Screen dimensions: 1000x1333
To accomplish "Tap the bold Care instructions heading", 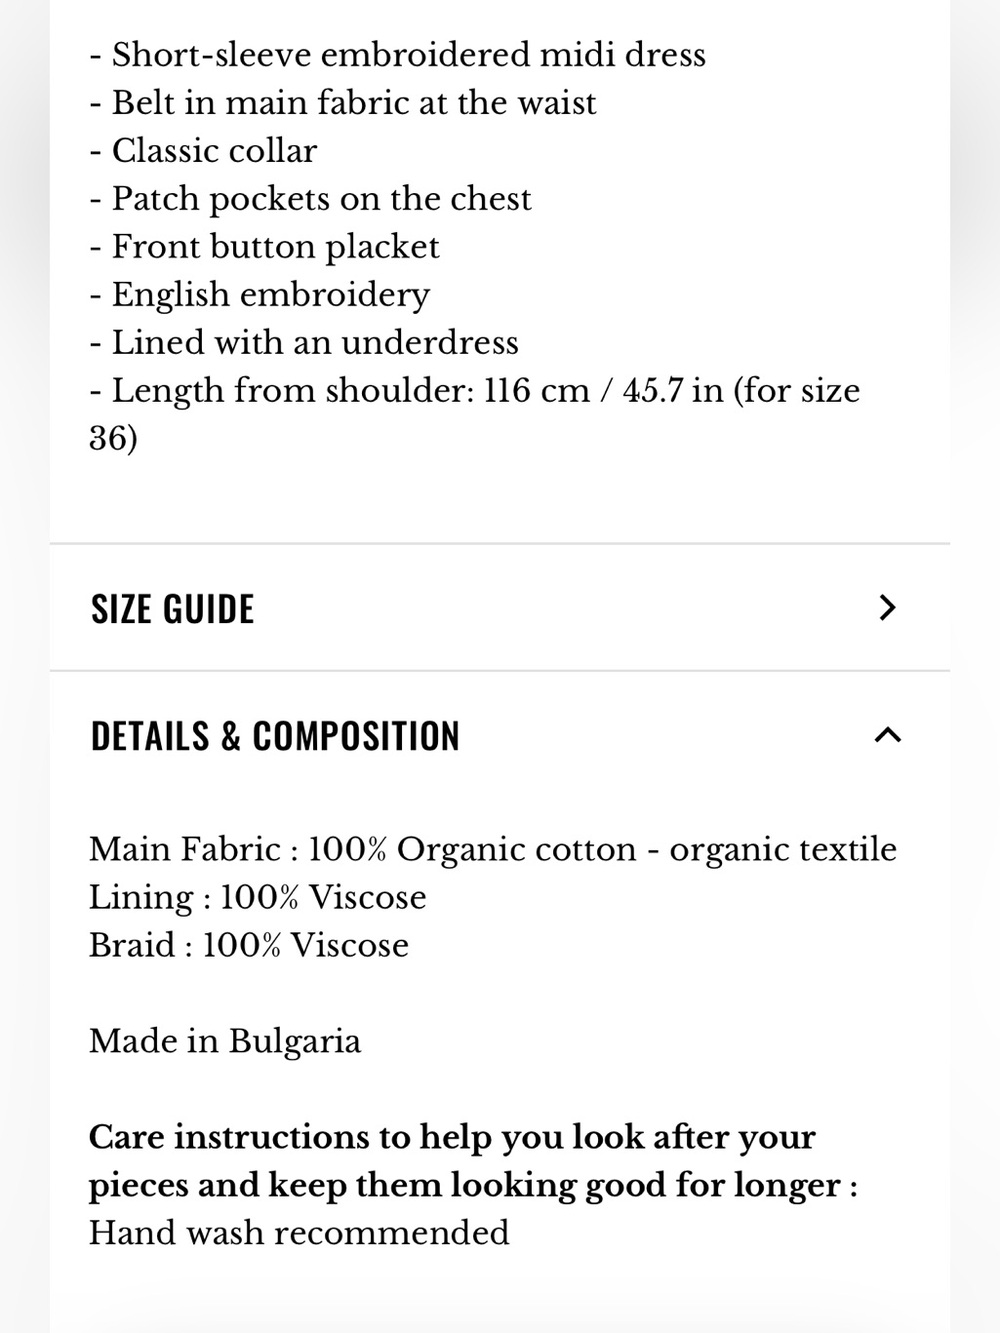I will pos(473,1161).
